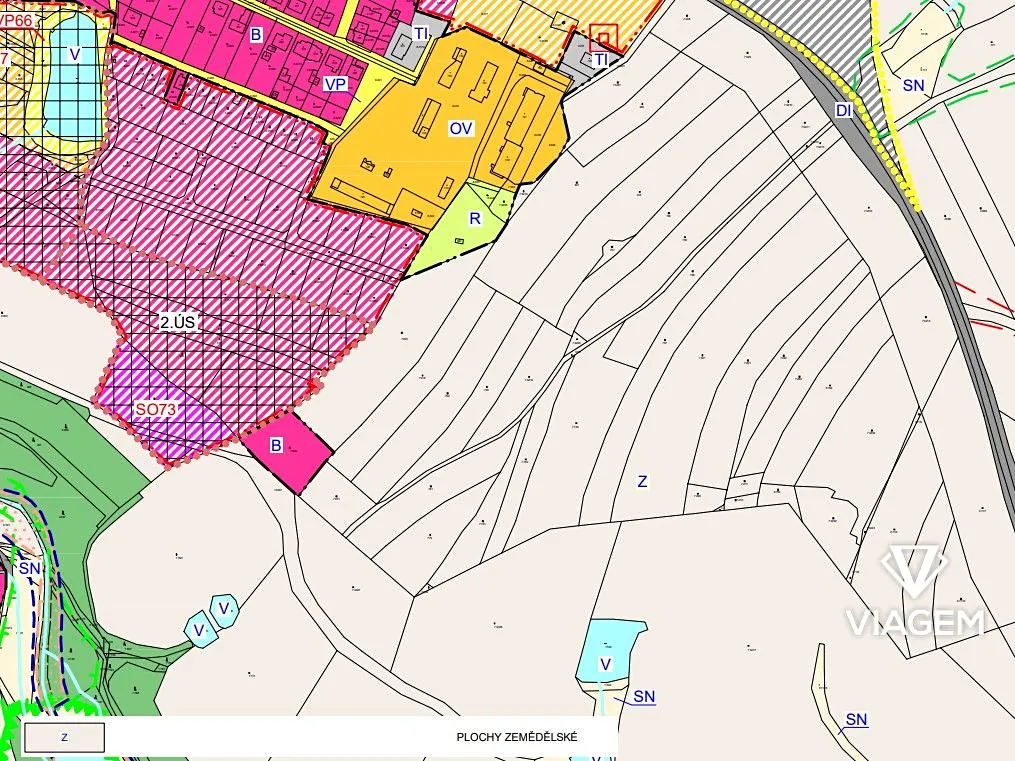Click the blue V water area beside VP66
1015x761 pixels.
[75, 55]
